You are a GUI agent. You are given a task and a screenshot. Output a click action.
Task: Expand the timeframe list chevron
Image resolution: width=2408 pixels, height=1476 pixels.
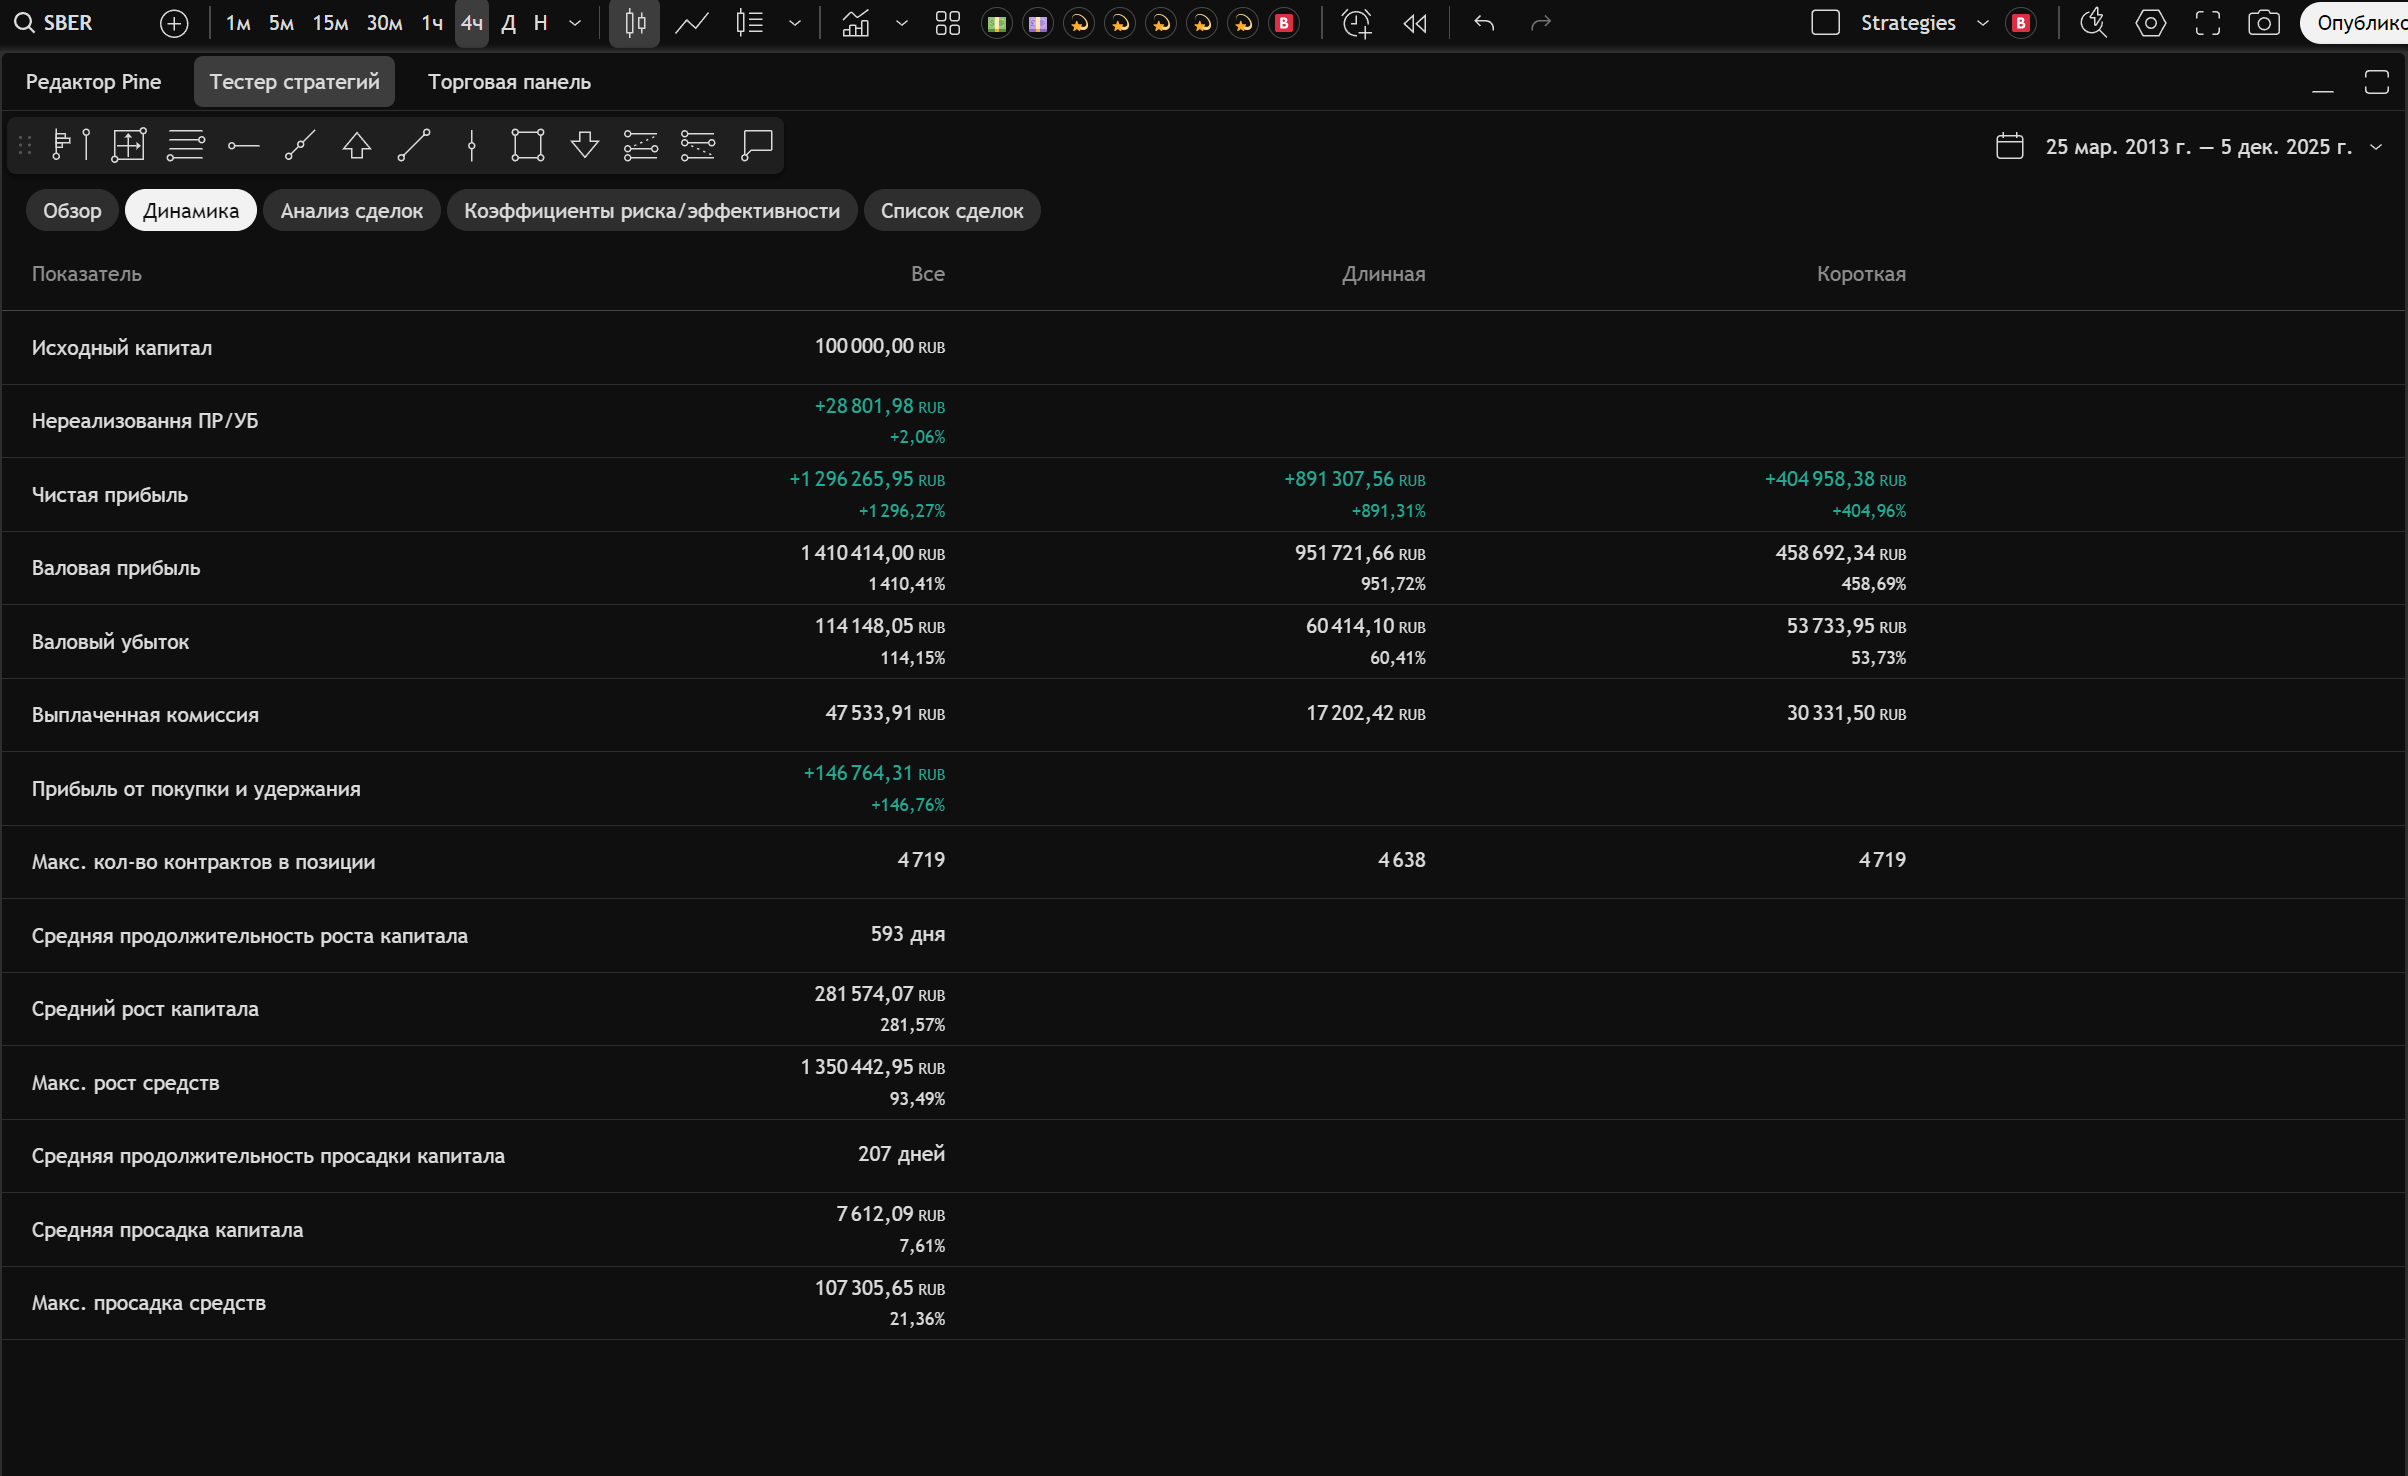click(x=575, y=23)
